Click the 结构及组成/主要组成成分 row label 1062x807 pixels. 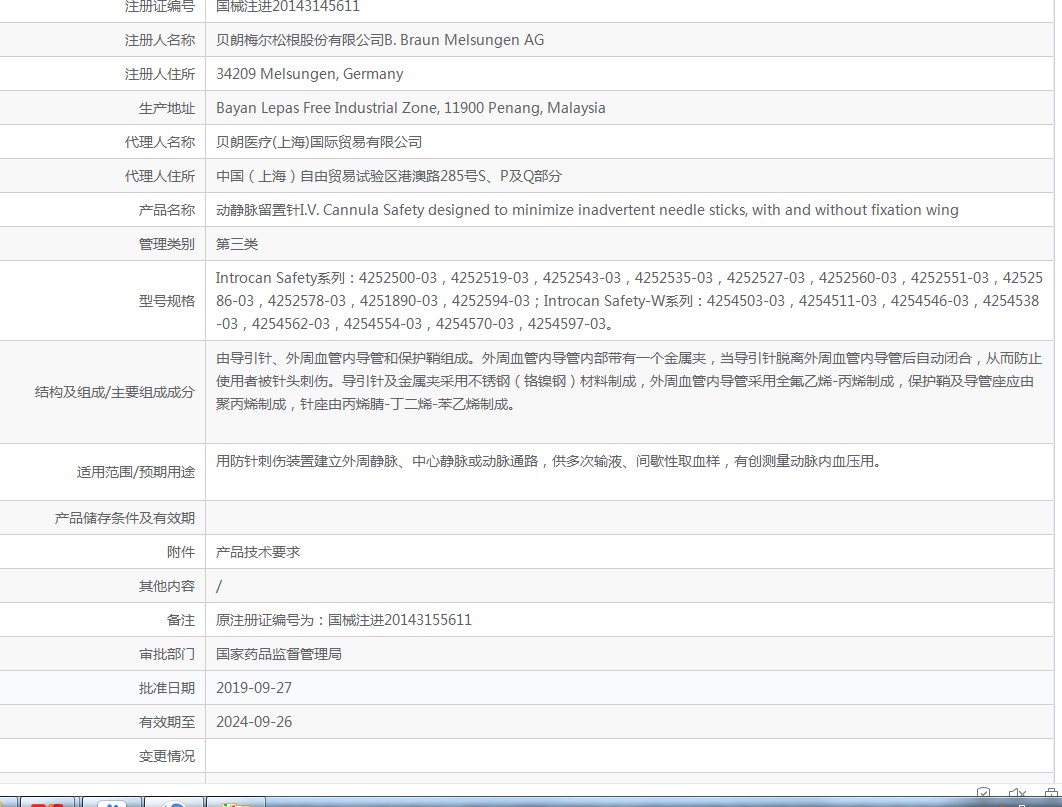click(x=114, y=392)
